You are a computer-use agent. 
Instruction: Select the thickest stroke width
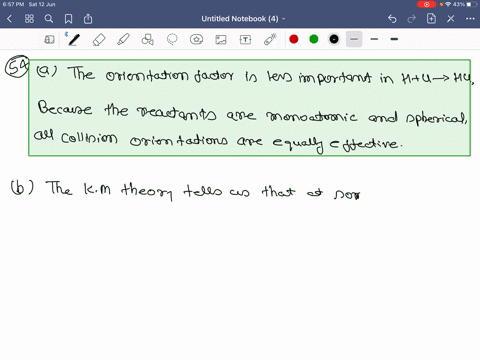[394, 39]
